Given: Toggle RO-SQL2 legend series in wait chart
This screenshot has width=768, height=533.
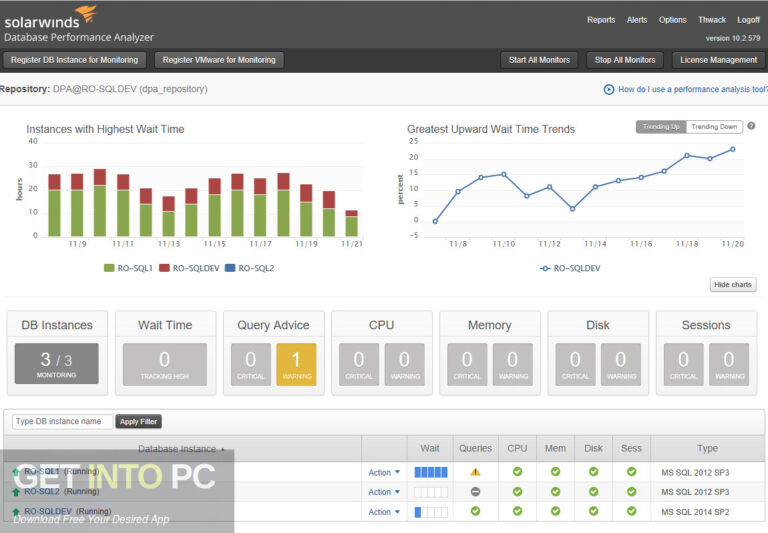Looking at the screenshot, I should click(x=250, y=268).
